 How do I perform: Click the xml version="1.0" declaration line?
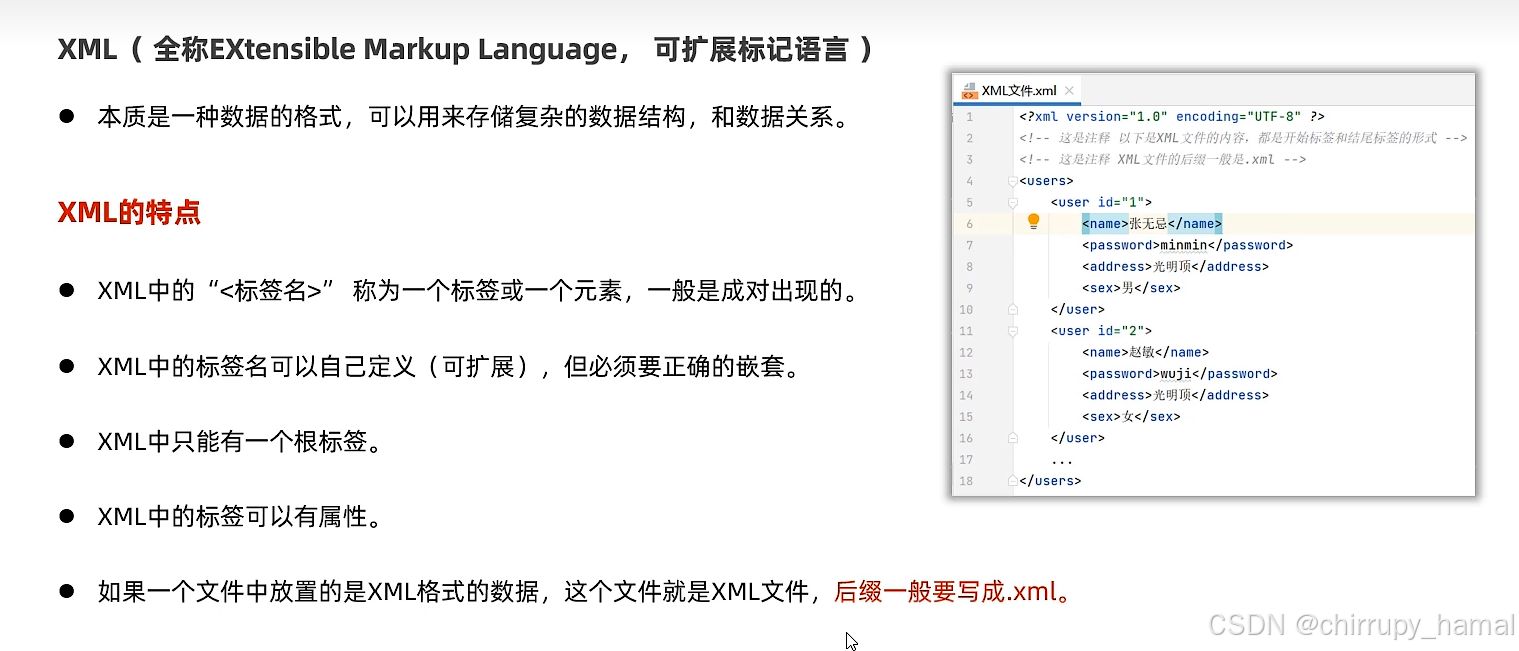click(1172, 117)
